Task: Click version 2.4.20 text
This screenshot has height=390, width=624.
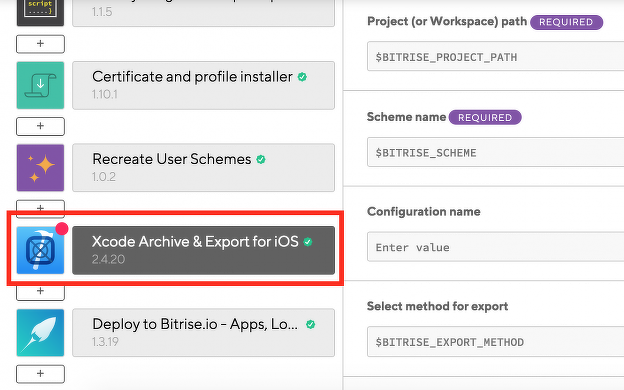Action: (108, 259)
